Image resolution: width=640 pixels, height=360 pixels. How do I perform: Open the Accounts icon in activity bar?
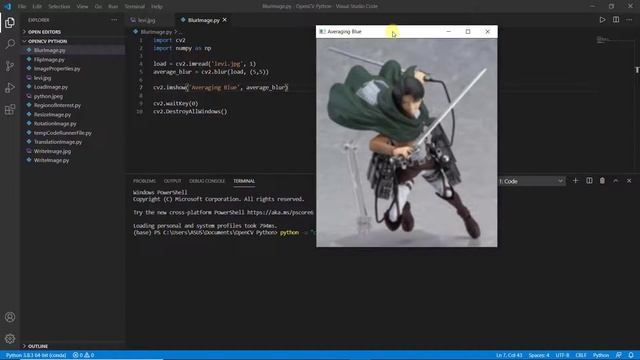point(10,317)
